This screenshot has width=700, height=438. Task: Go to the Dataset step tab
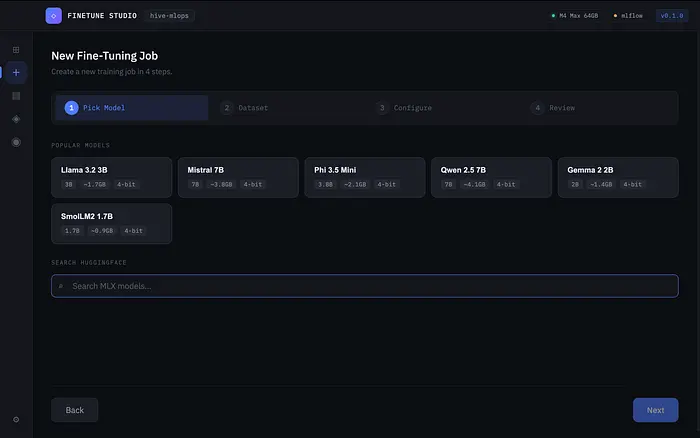[x=287, y=108]
